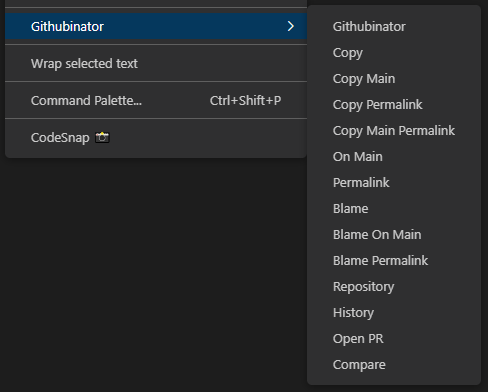Expand the Githubinator submenu chevron arrow
Viewport: 488px width, 392px height.
click(291, 26)
